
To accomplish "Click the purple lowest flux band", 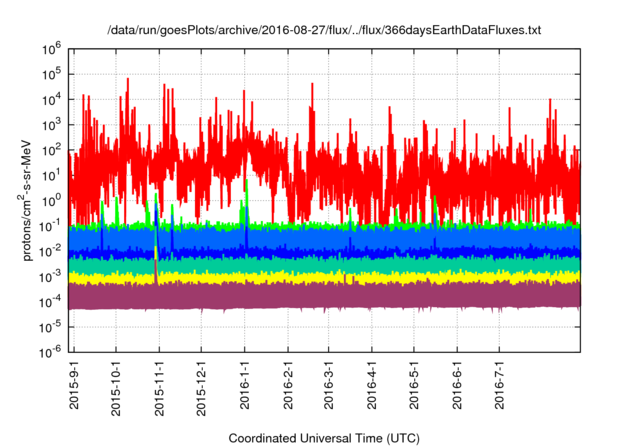I will click(324, 296).
